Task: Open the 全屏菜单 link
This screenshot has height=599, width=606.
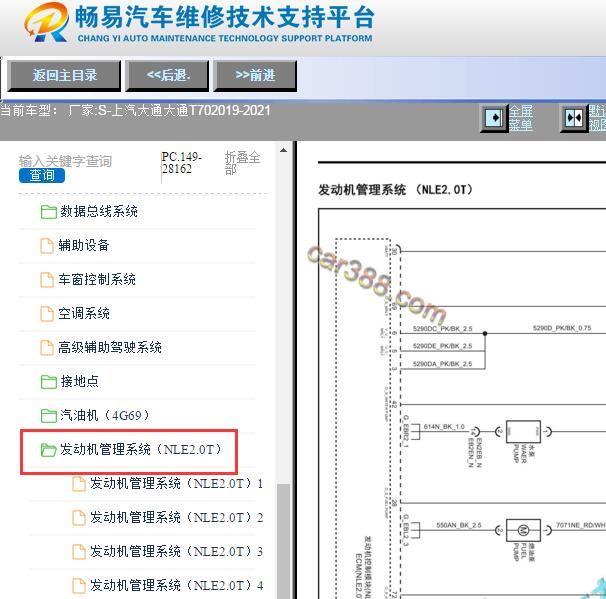Action: (x=521, y=118)
